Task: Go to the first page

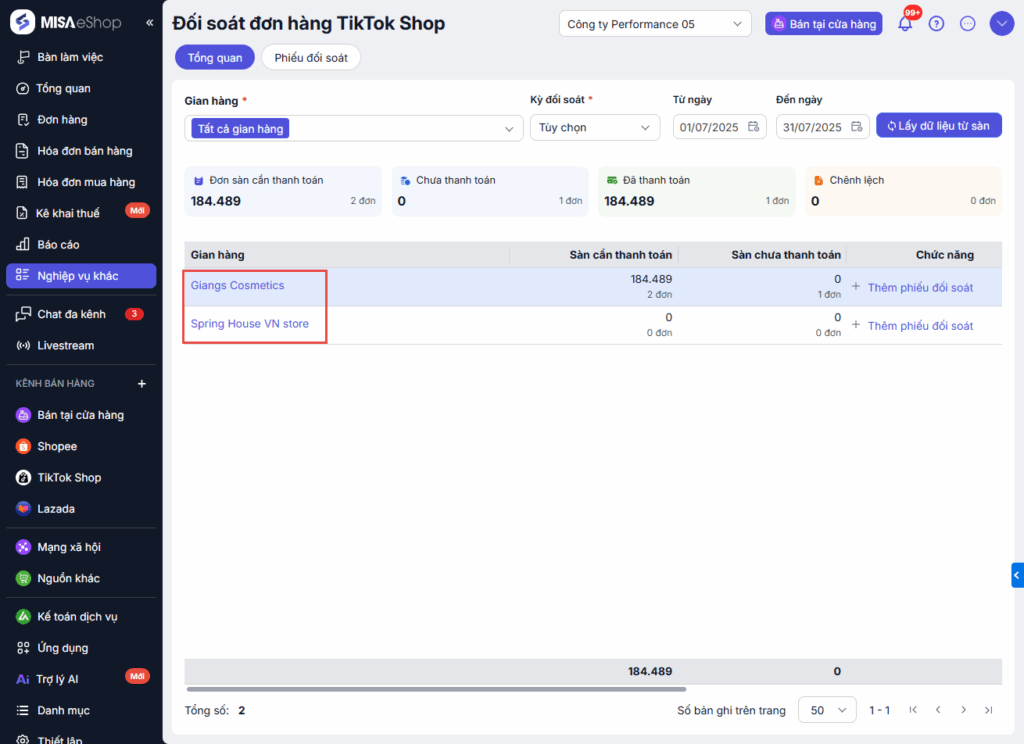Action: [x=913, y=710]
